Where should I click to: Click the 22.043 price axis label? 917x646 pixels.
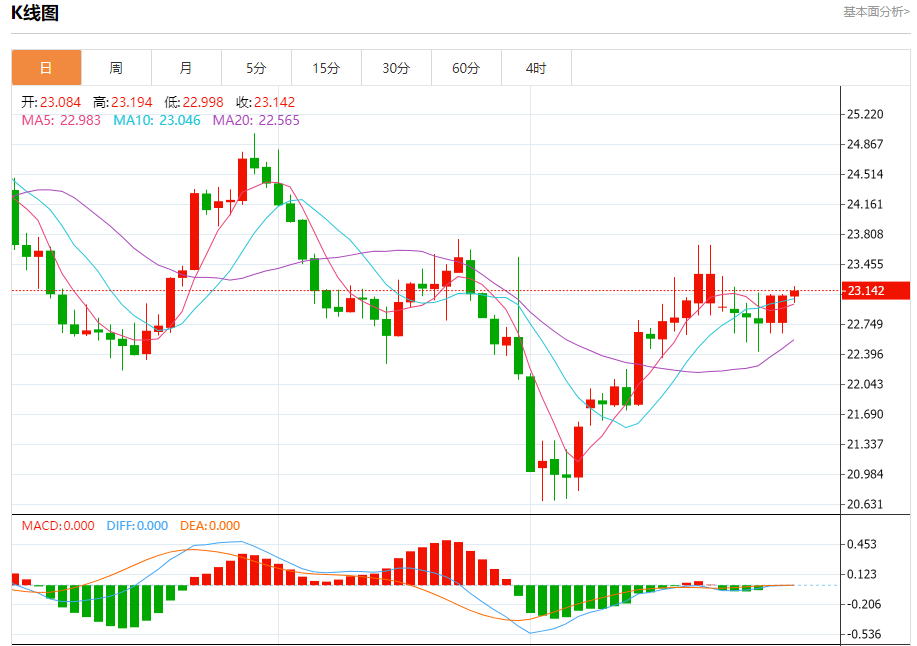(865, 384)
